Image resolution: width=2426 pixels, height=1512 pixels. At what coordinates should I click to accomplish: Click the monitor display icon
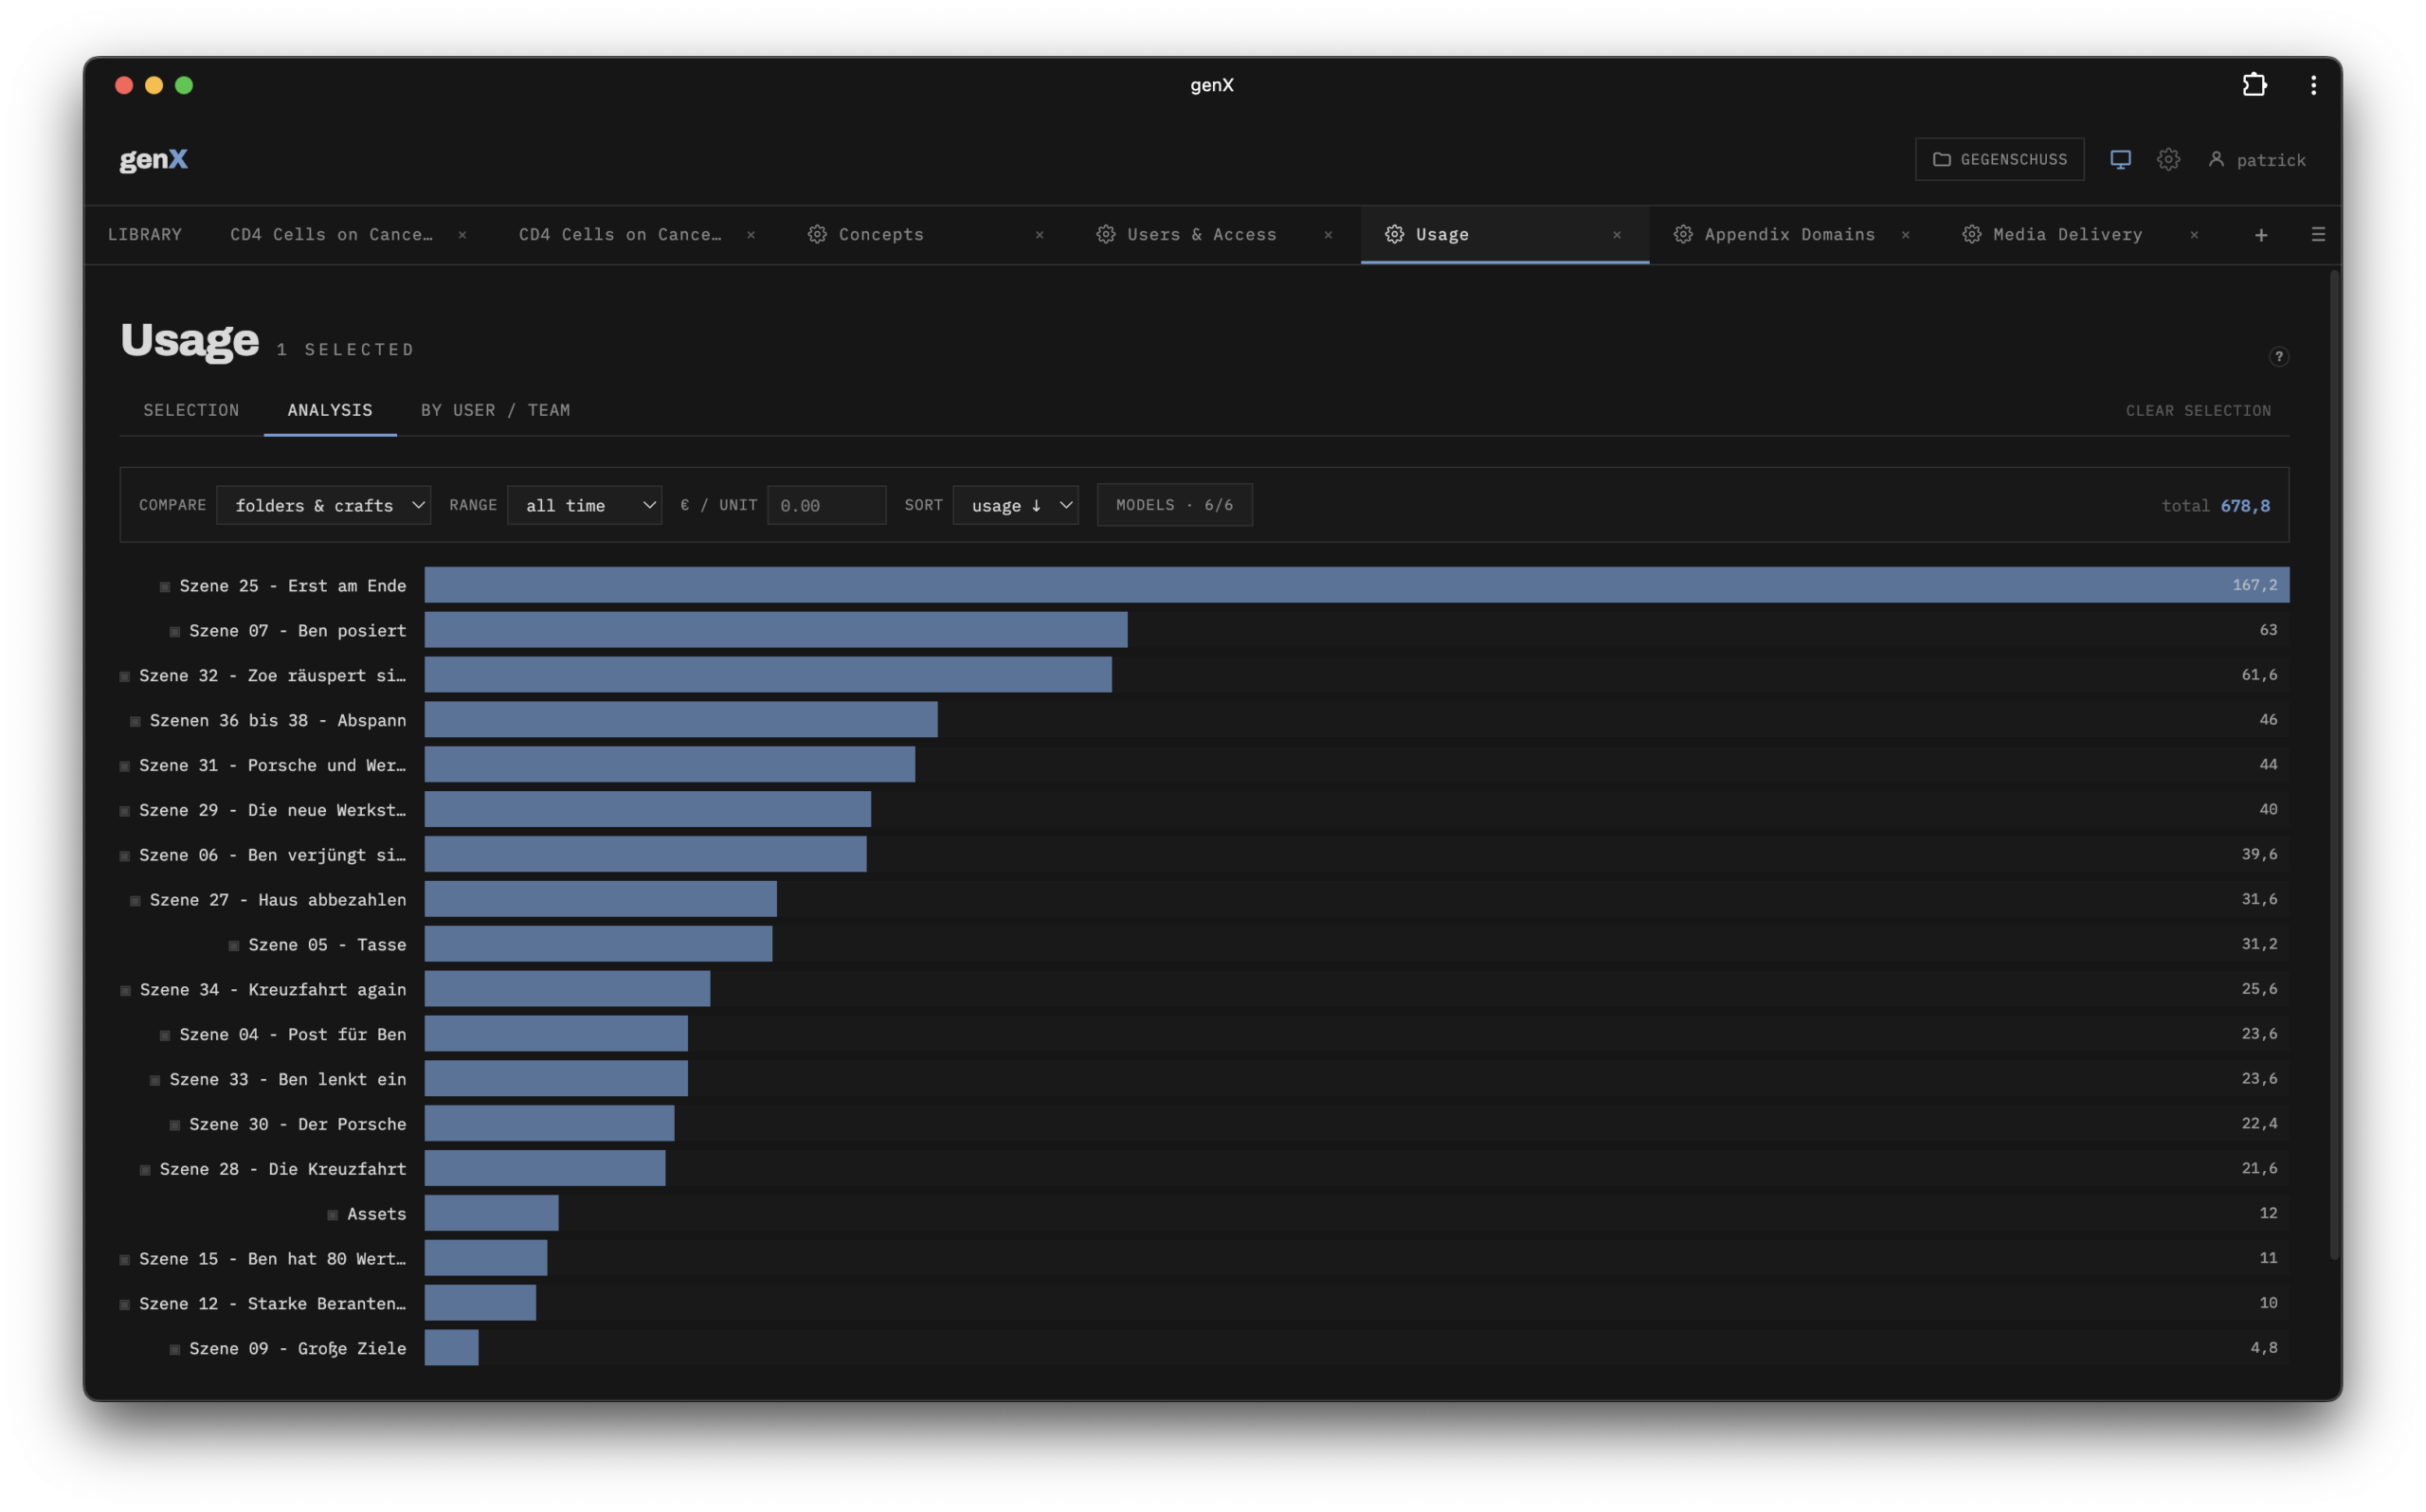click(2120, 159)
